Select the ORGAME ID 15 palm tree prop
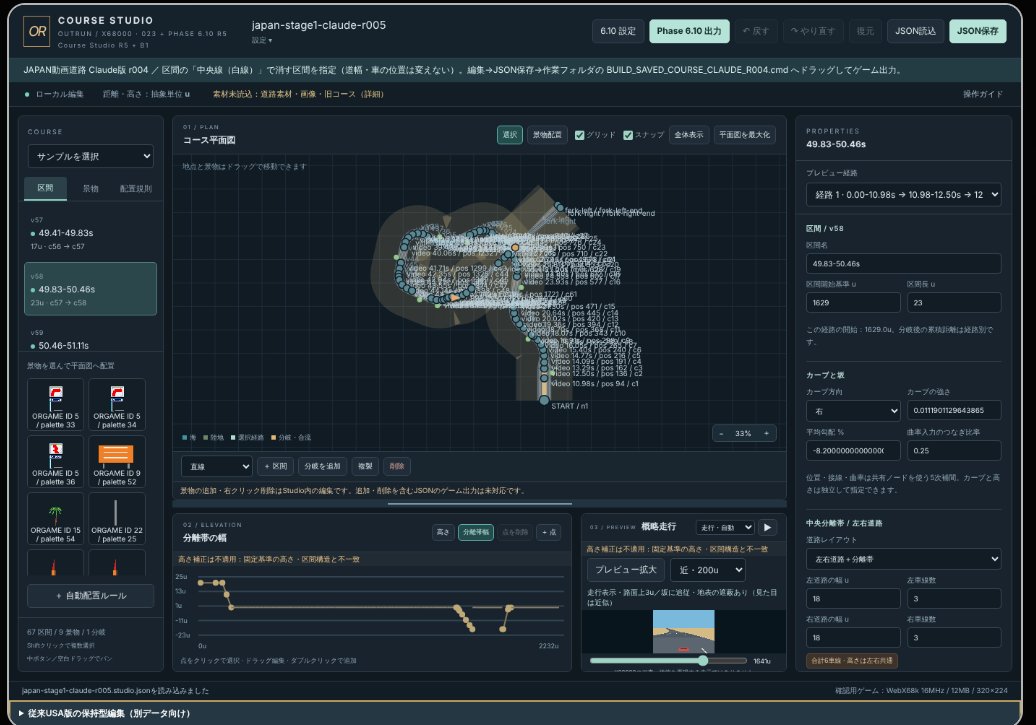 56,519
